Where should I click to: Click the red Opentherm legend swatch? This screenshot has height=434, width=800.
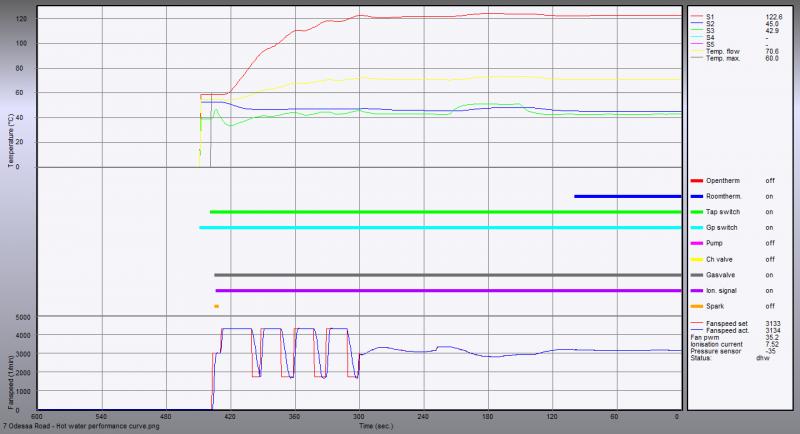(696, 181)
